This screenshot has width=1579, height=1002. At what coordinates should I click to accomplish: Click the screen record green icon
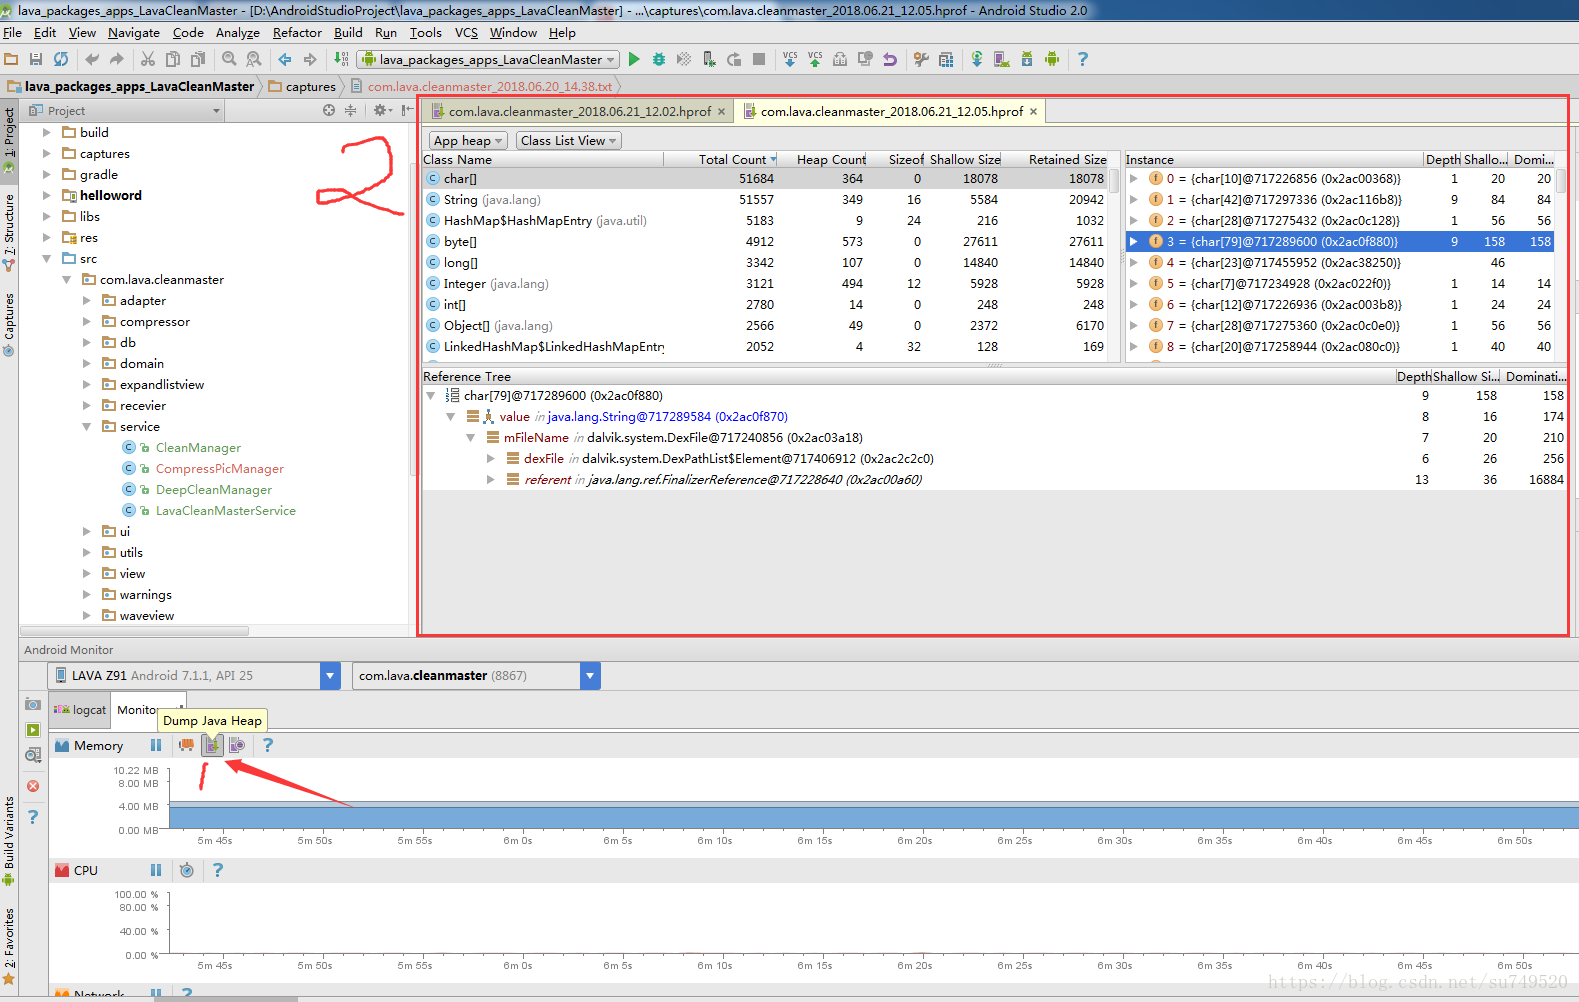(33, 730)
